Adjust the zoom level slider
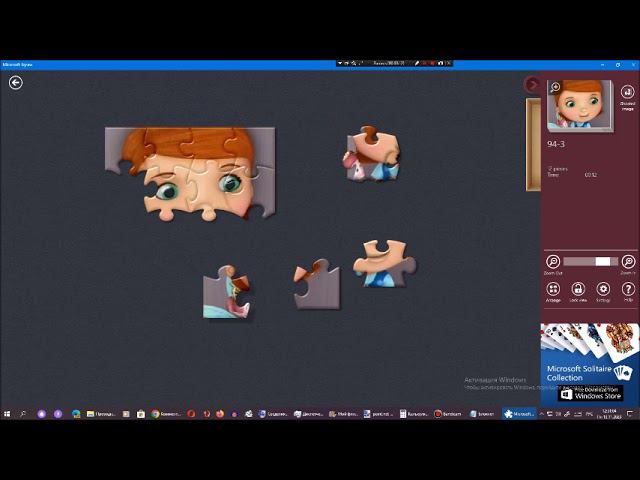This screenshot has height=480, width=640. (x=590, y=261)
